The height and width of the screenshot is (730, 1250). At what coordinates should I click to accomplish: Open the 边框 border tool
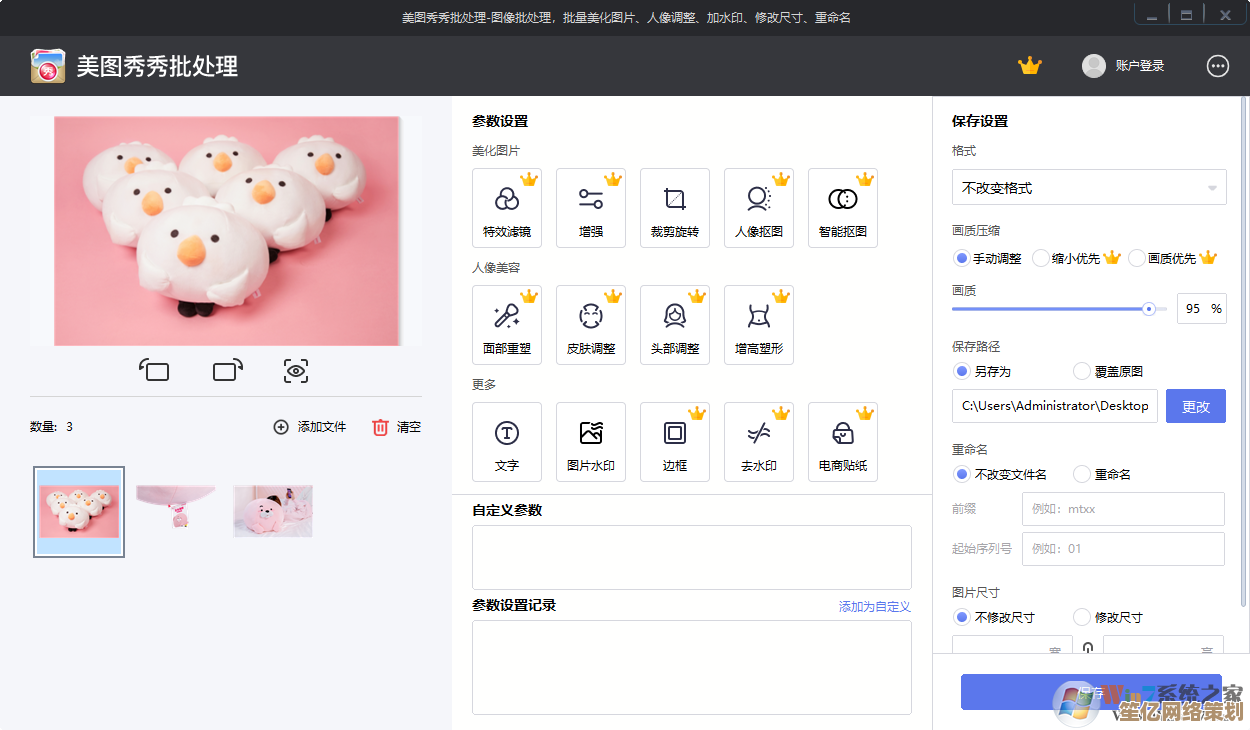click(x=675, y=442)
